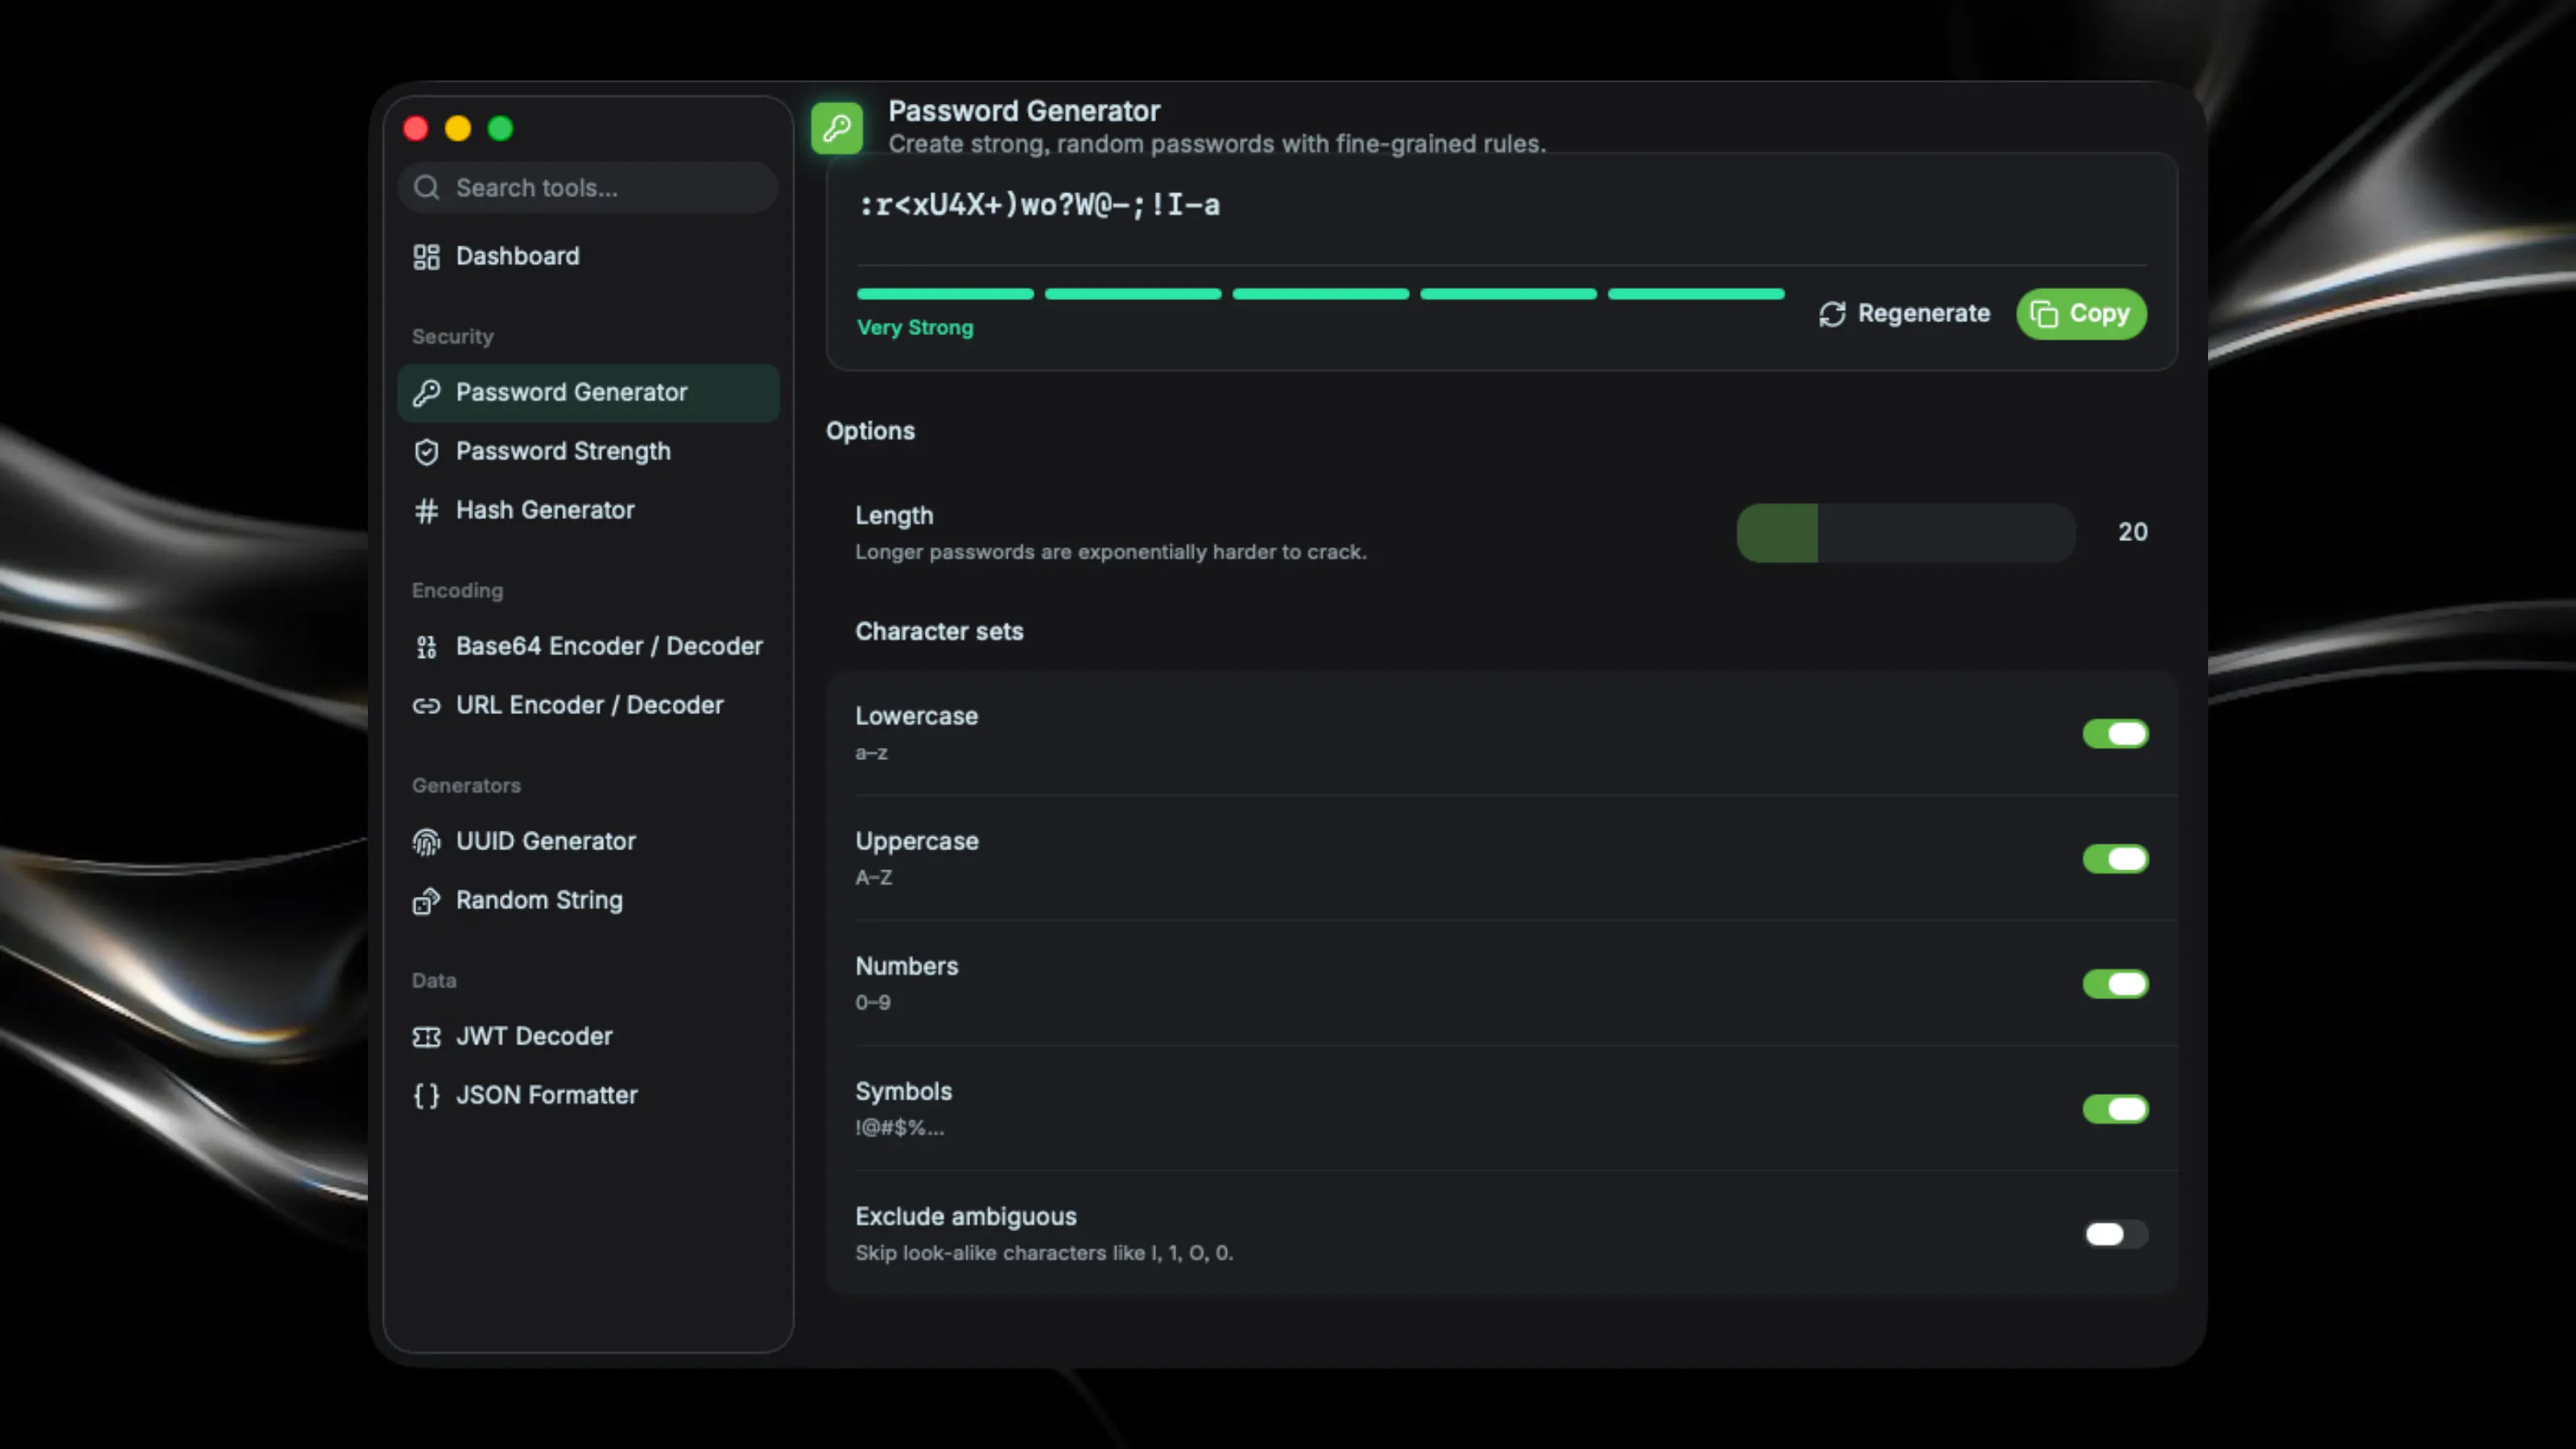Click the 'Create strong, random passwords' subtitle
Viewport: 2576px width, 1449px height.
[x=1217, y=144]
